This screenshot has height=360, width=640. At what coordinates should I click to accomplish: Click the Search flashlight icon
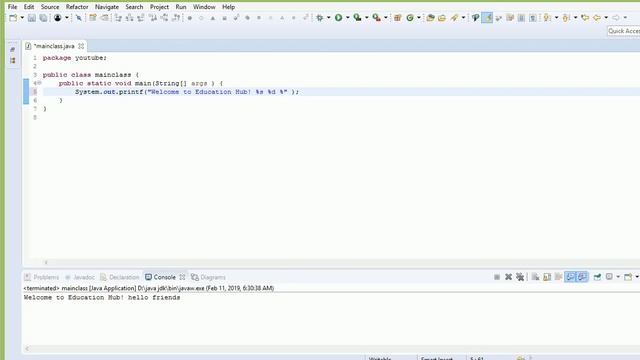point(454,18)
